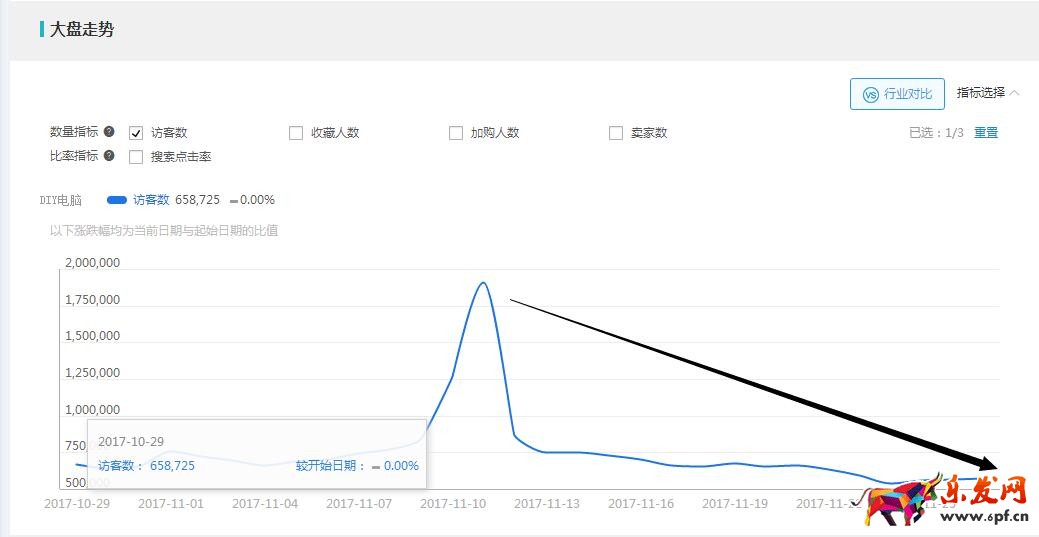Click the 重置 reset link
Screen dimensions: 1039x537
pos(986,133)
